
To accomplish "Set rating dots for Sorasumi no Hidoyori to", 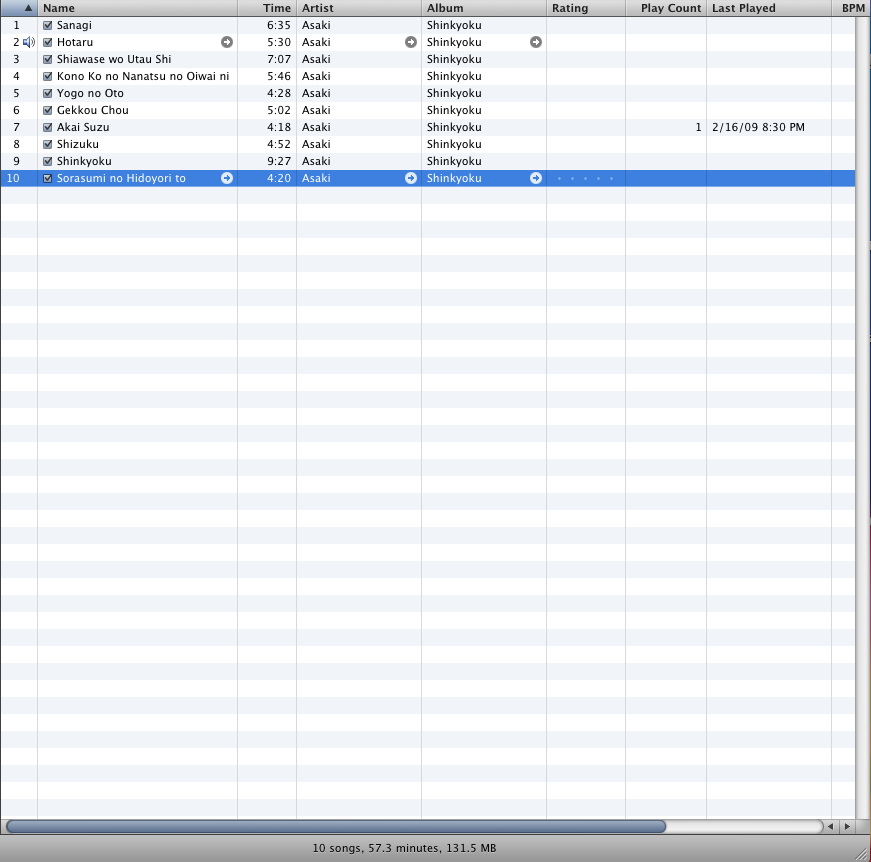I will click(585, 178).
